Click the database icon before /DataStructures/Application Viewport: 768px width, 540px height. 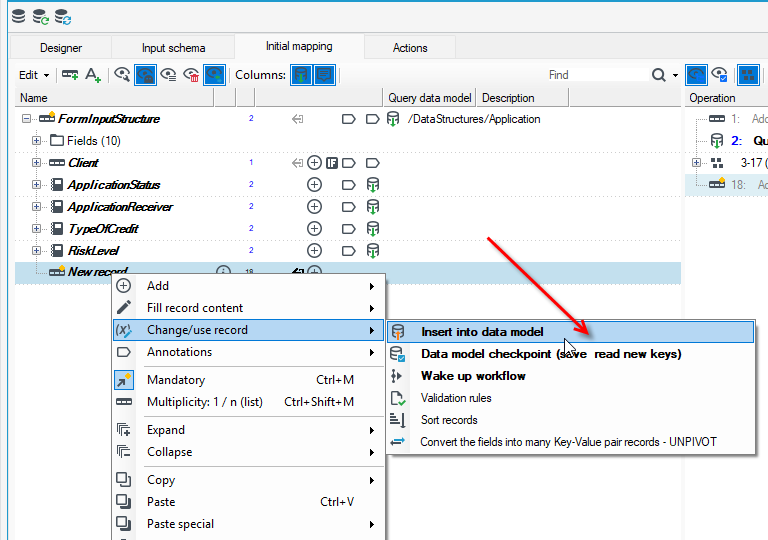(x=393, y=119)
